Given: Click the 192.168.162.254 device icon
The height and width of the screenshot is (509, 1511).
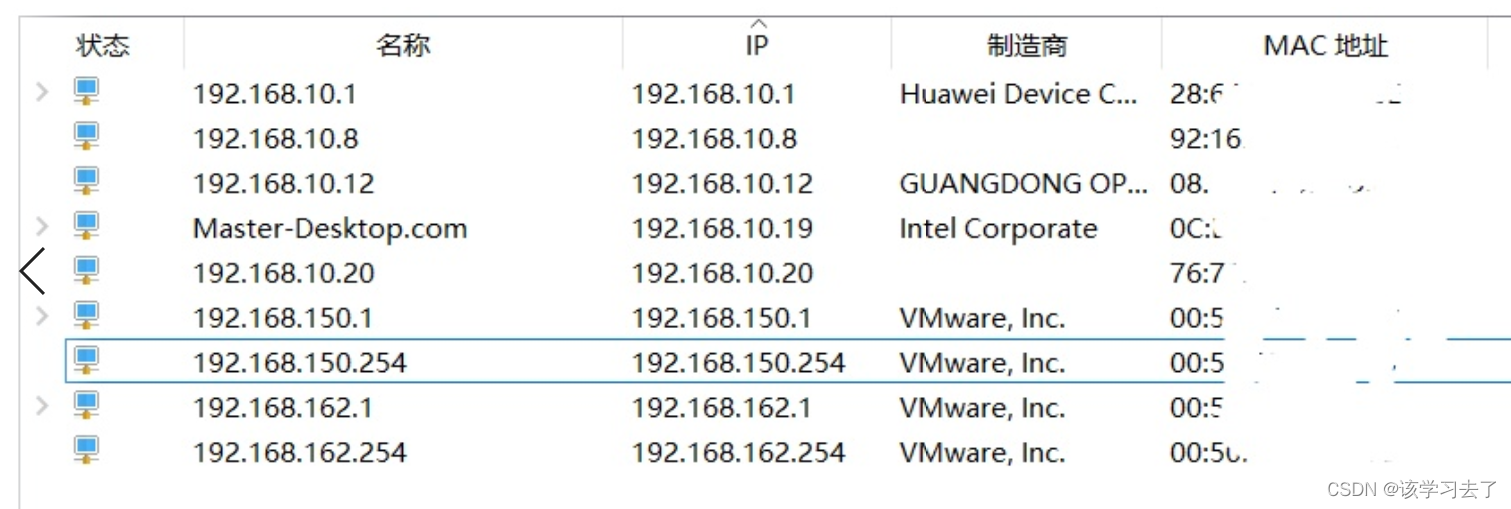Looking at the screenshot, I should (87, 452).
